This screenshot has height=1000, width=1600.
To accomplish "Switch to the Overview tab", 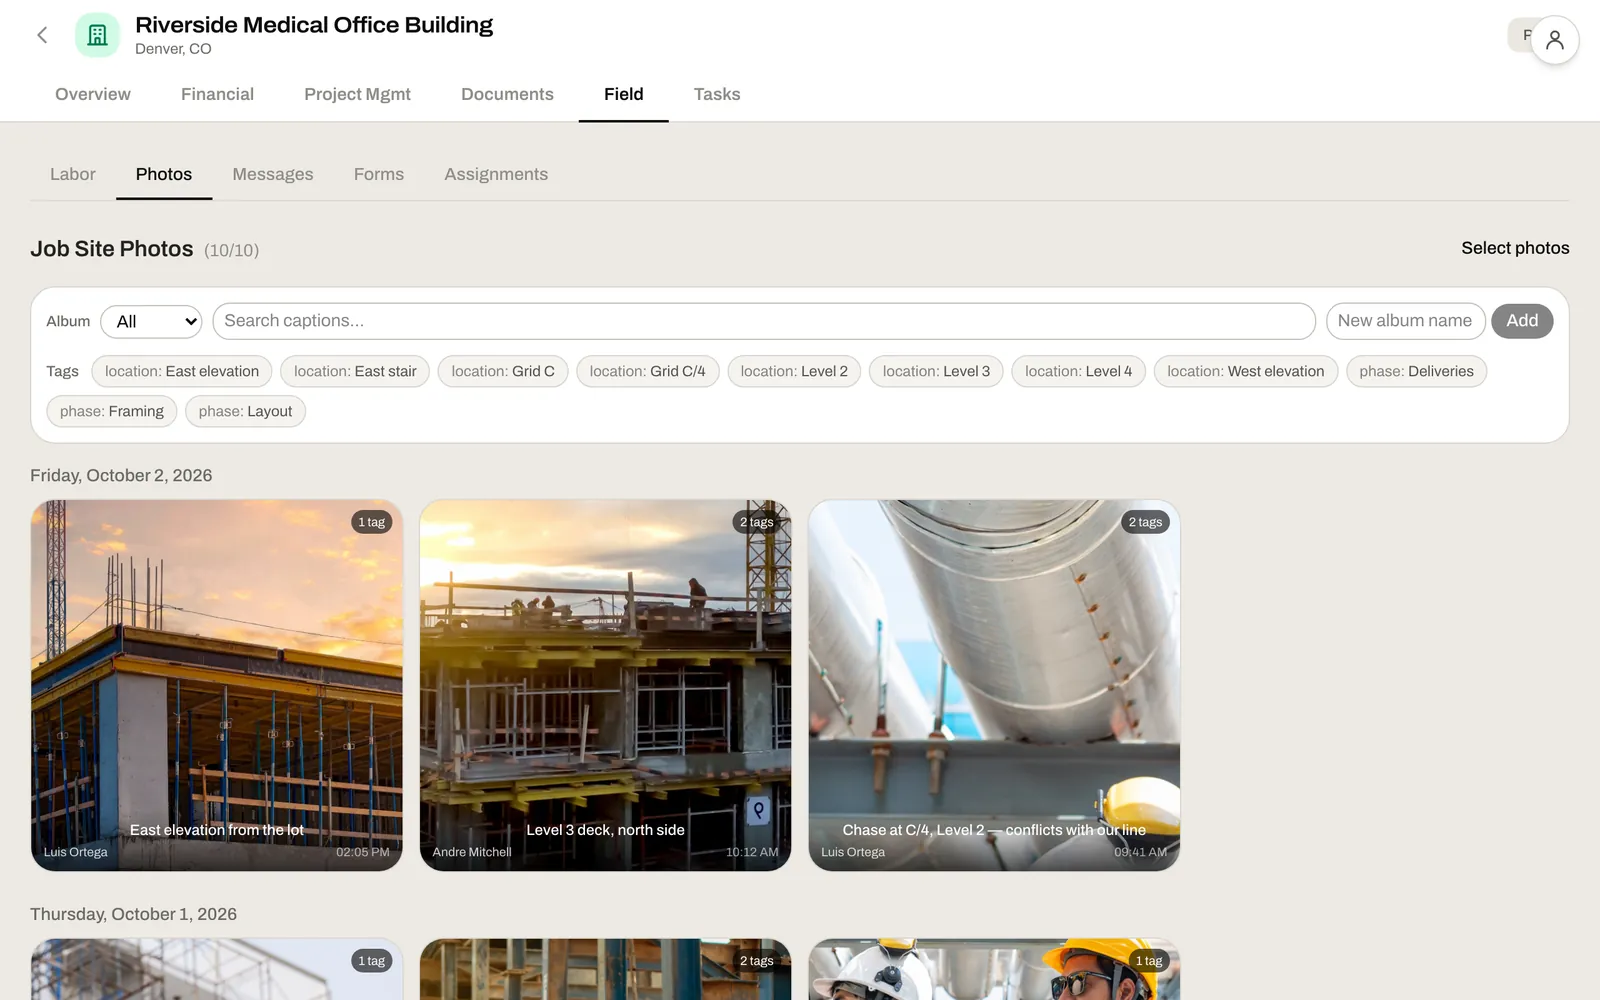I will 93,94.
